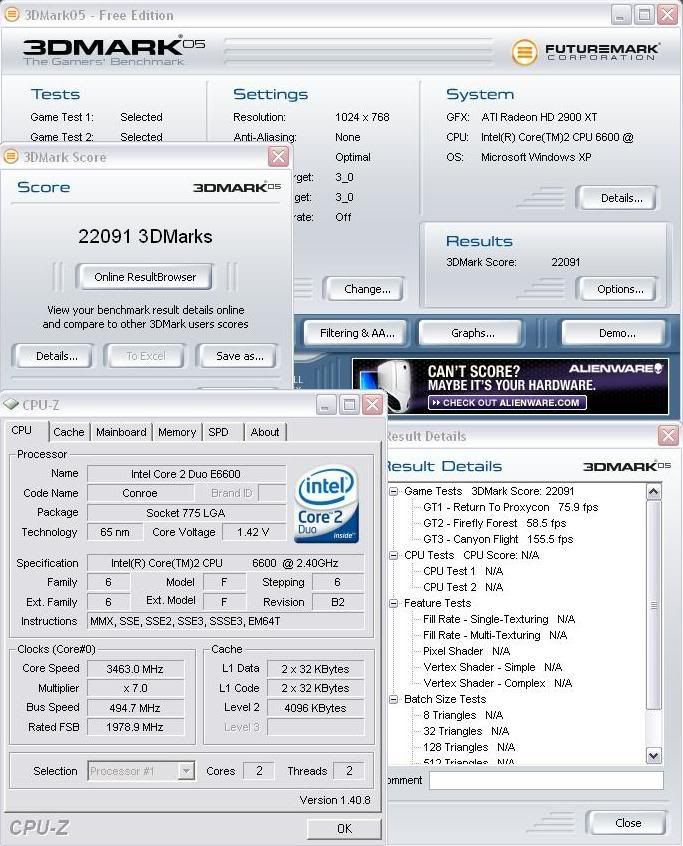Click the Result Details vertical scrollbar thumb
Image resolution: width=683 pixels, height=846 pixels.
point(653,604)
